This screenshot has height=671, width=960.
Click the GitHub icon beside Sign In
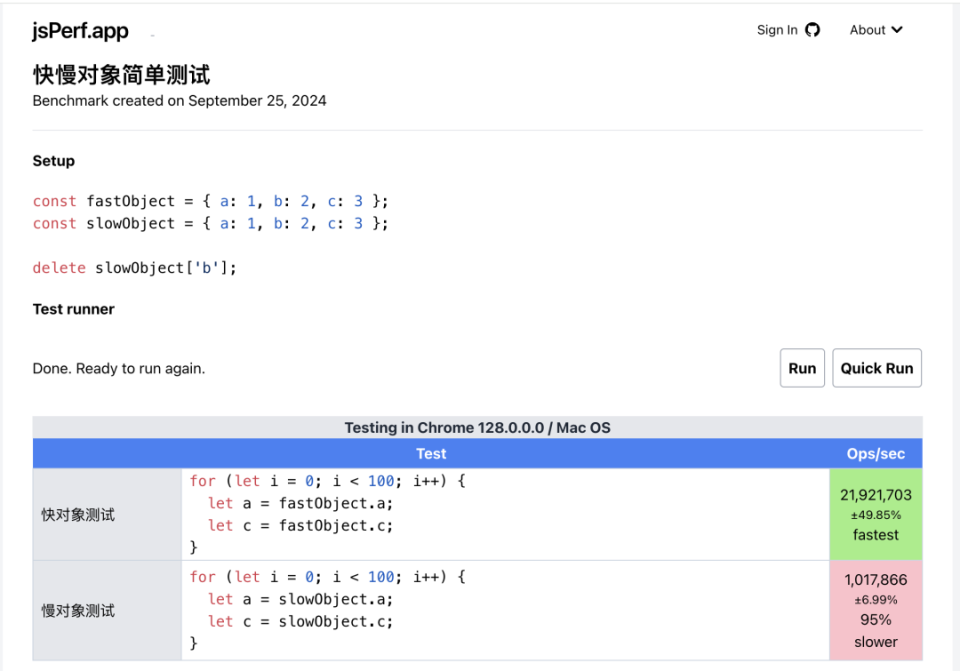(812, 30)
